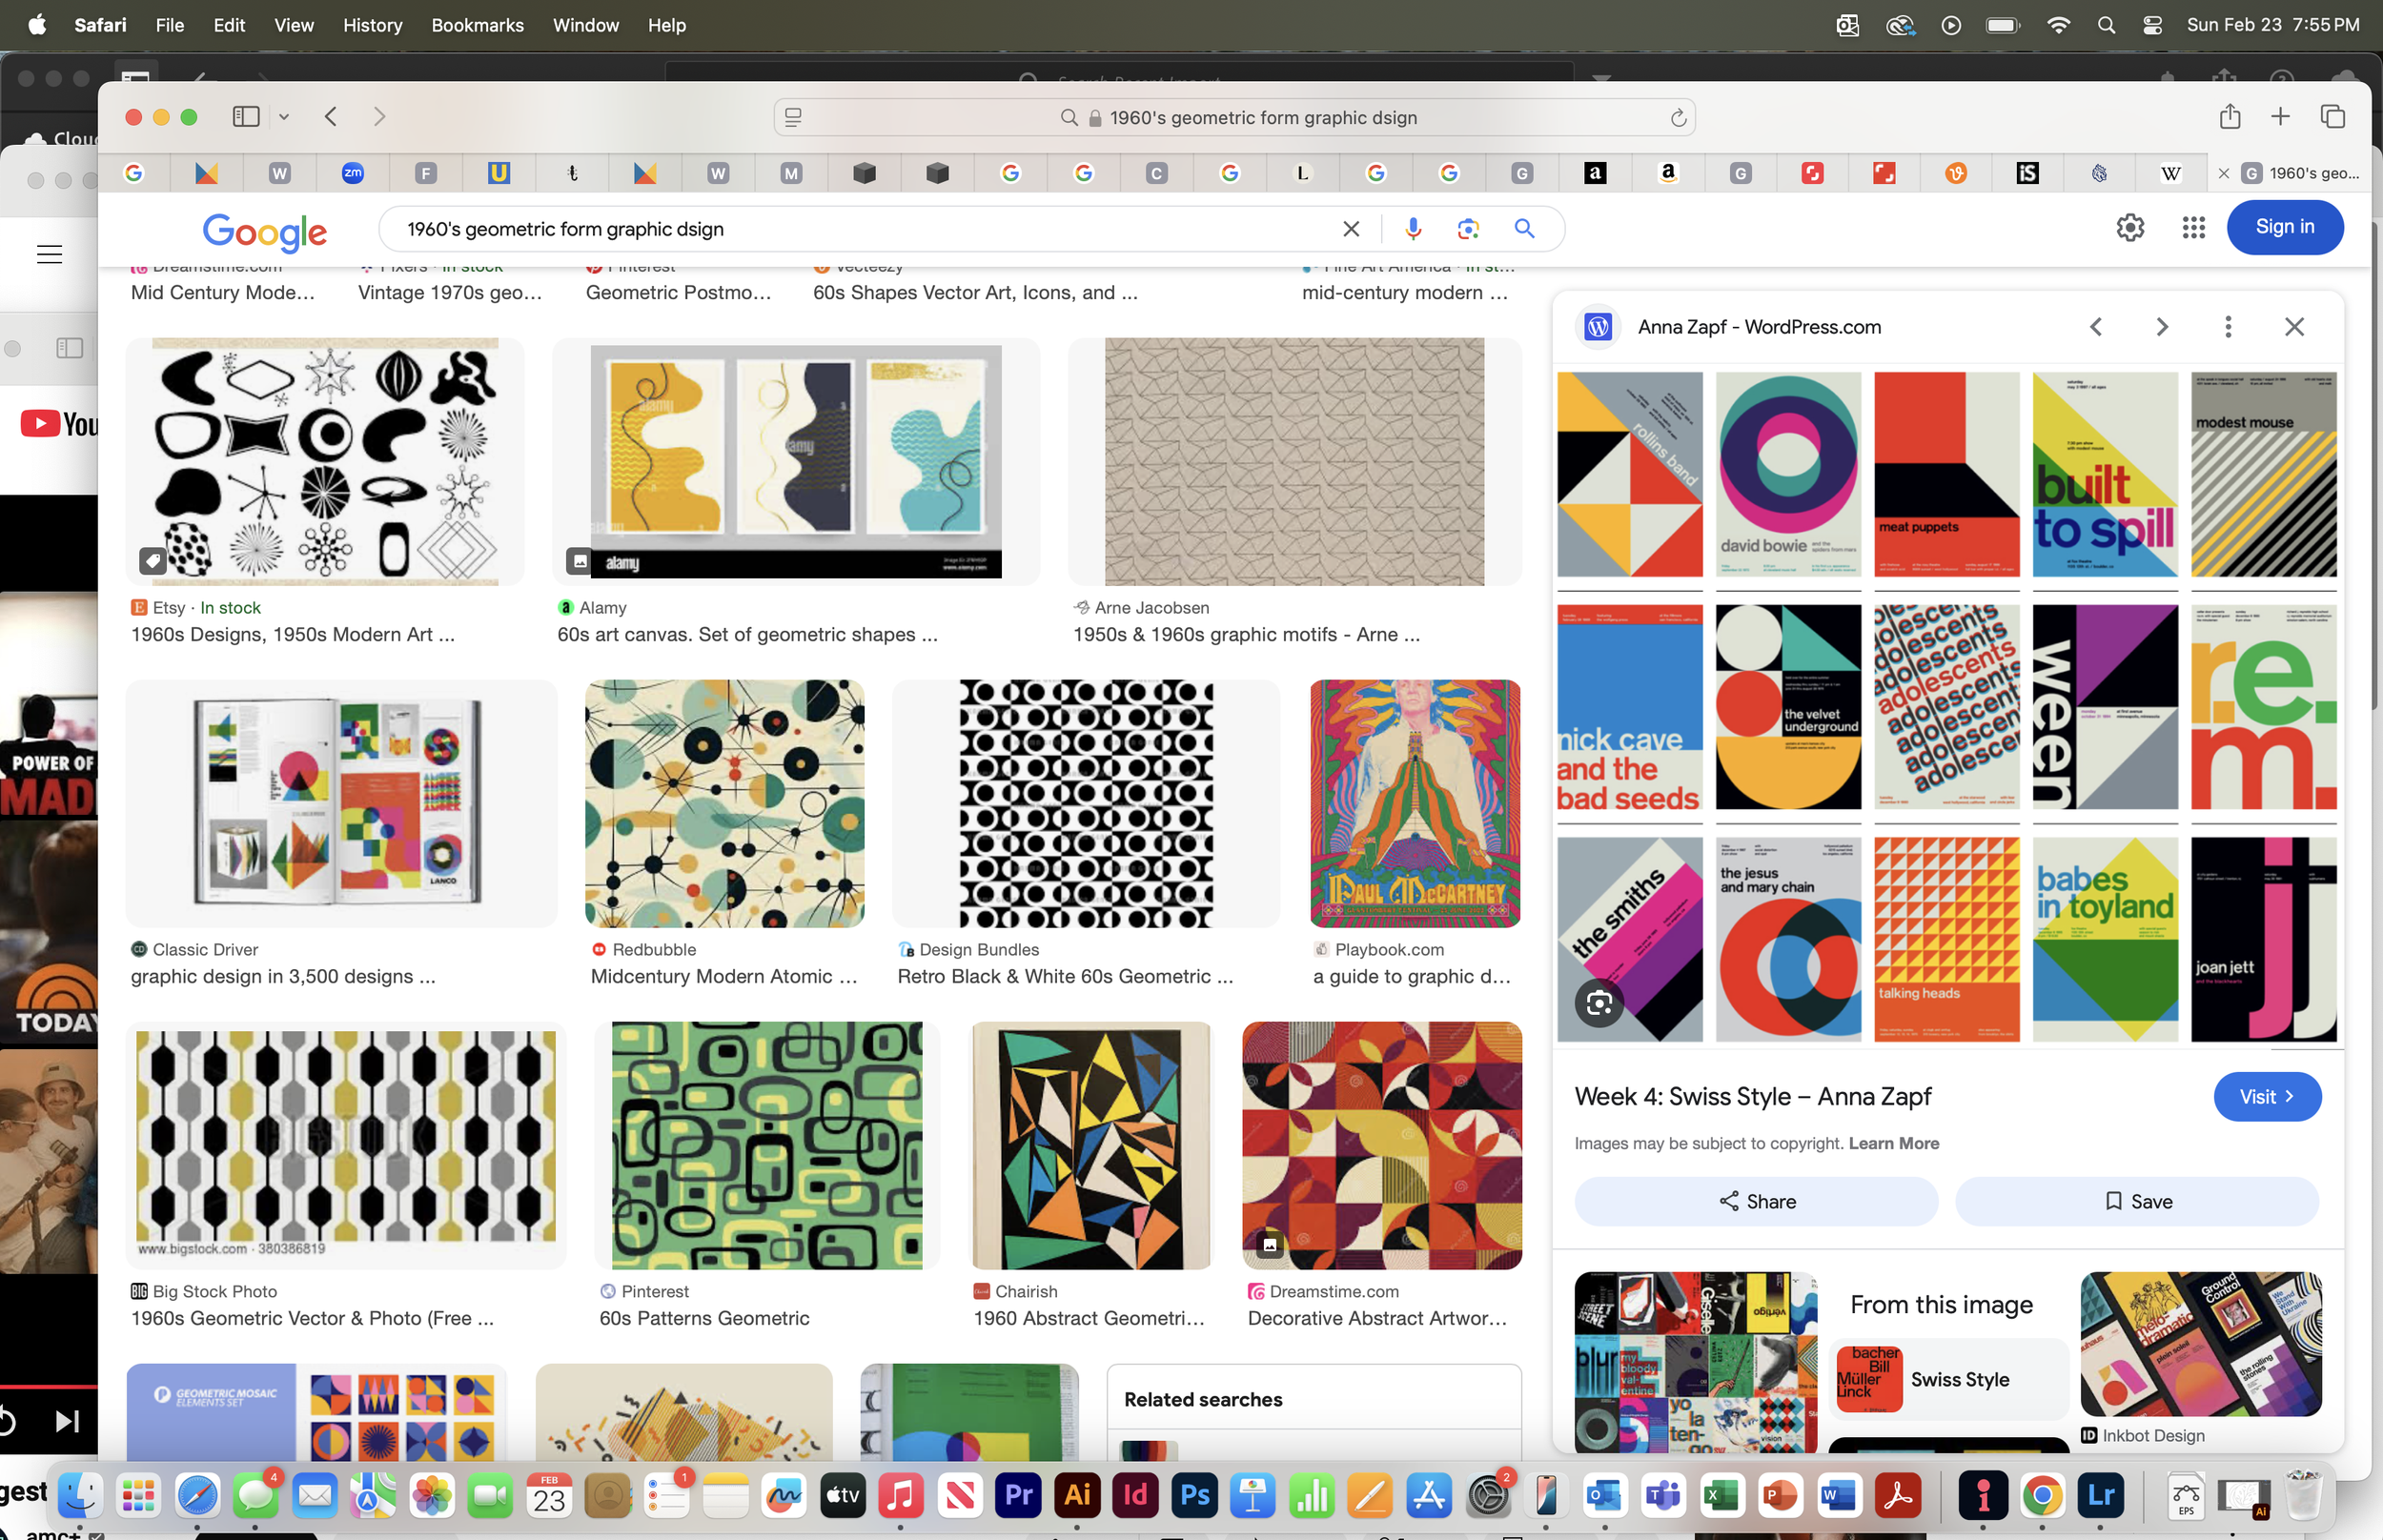Open Adobe Acrobat from the Dock
Image resolution: width=2383 pixels, height=1540 pixels.
click(x=1898, y=1495)
